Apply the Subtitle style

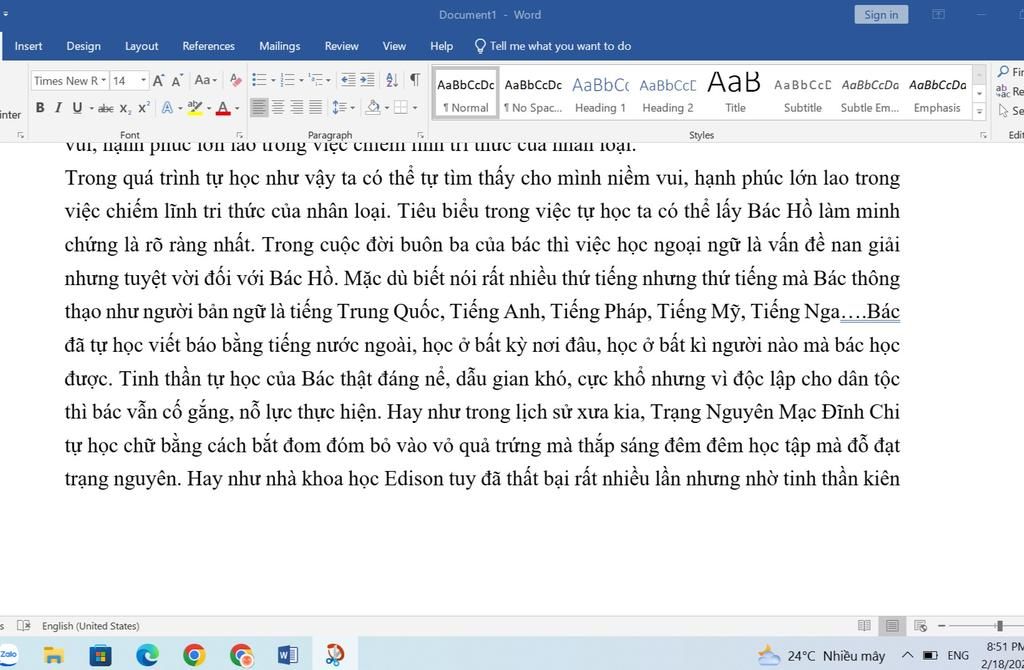pos(803,94)
